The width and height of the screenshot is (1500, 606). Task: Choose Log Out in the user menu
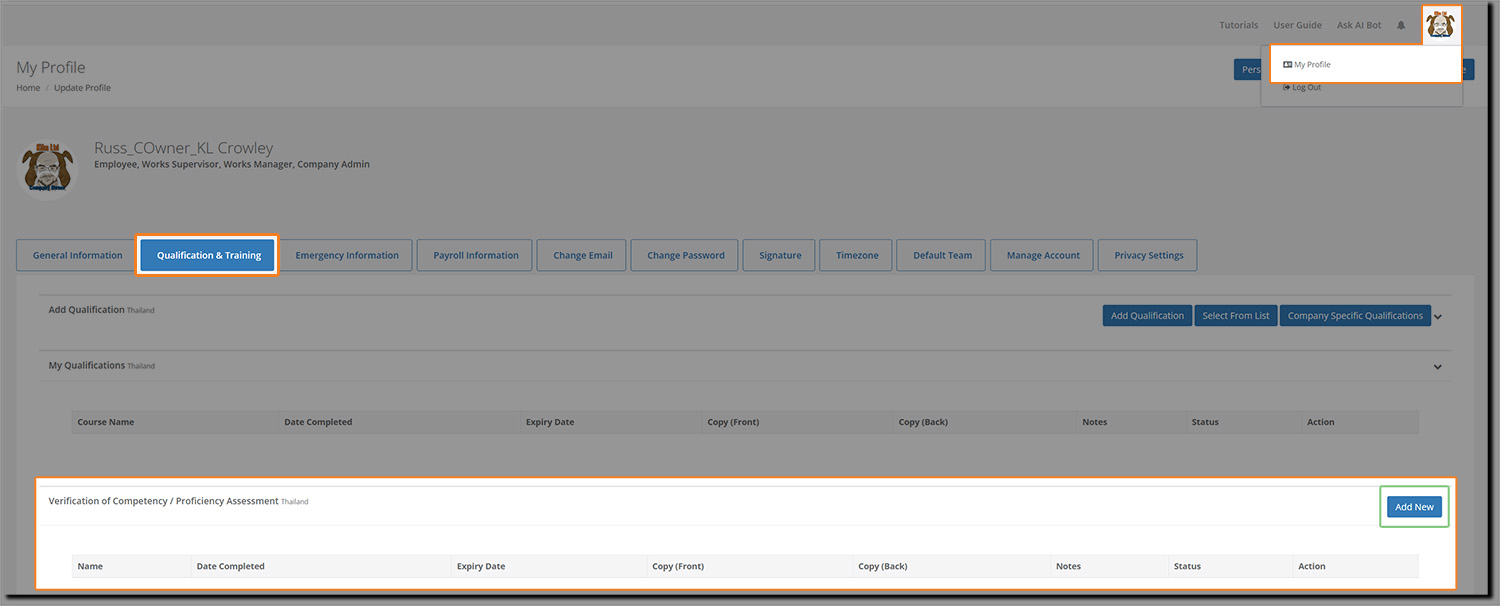(x=1302, y=87)
